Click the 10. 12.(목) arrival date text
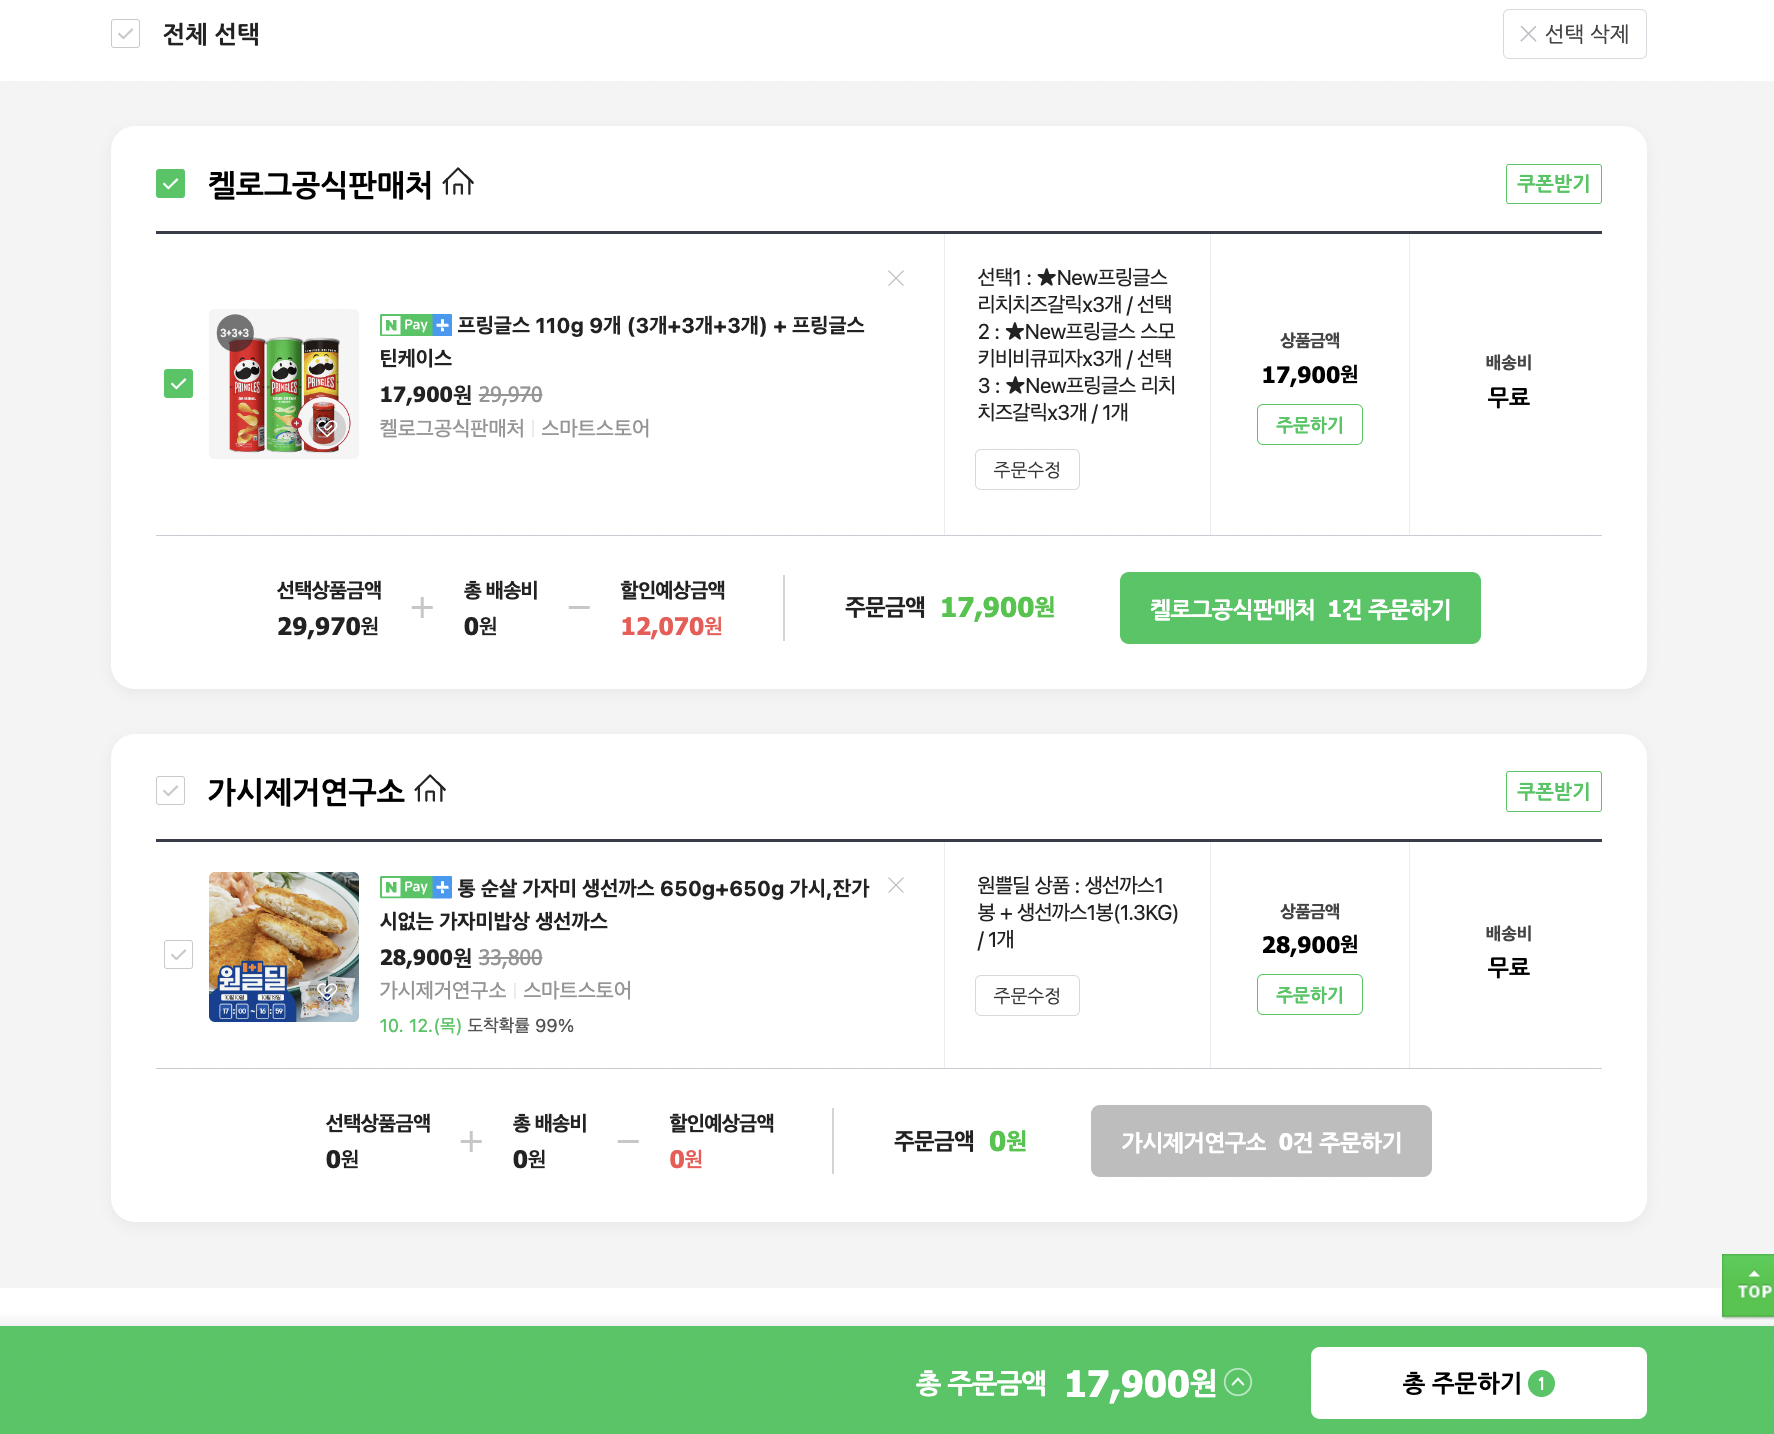The width and height of the screenshot is (1774, 1434). click(x=420, y=1026)
